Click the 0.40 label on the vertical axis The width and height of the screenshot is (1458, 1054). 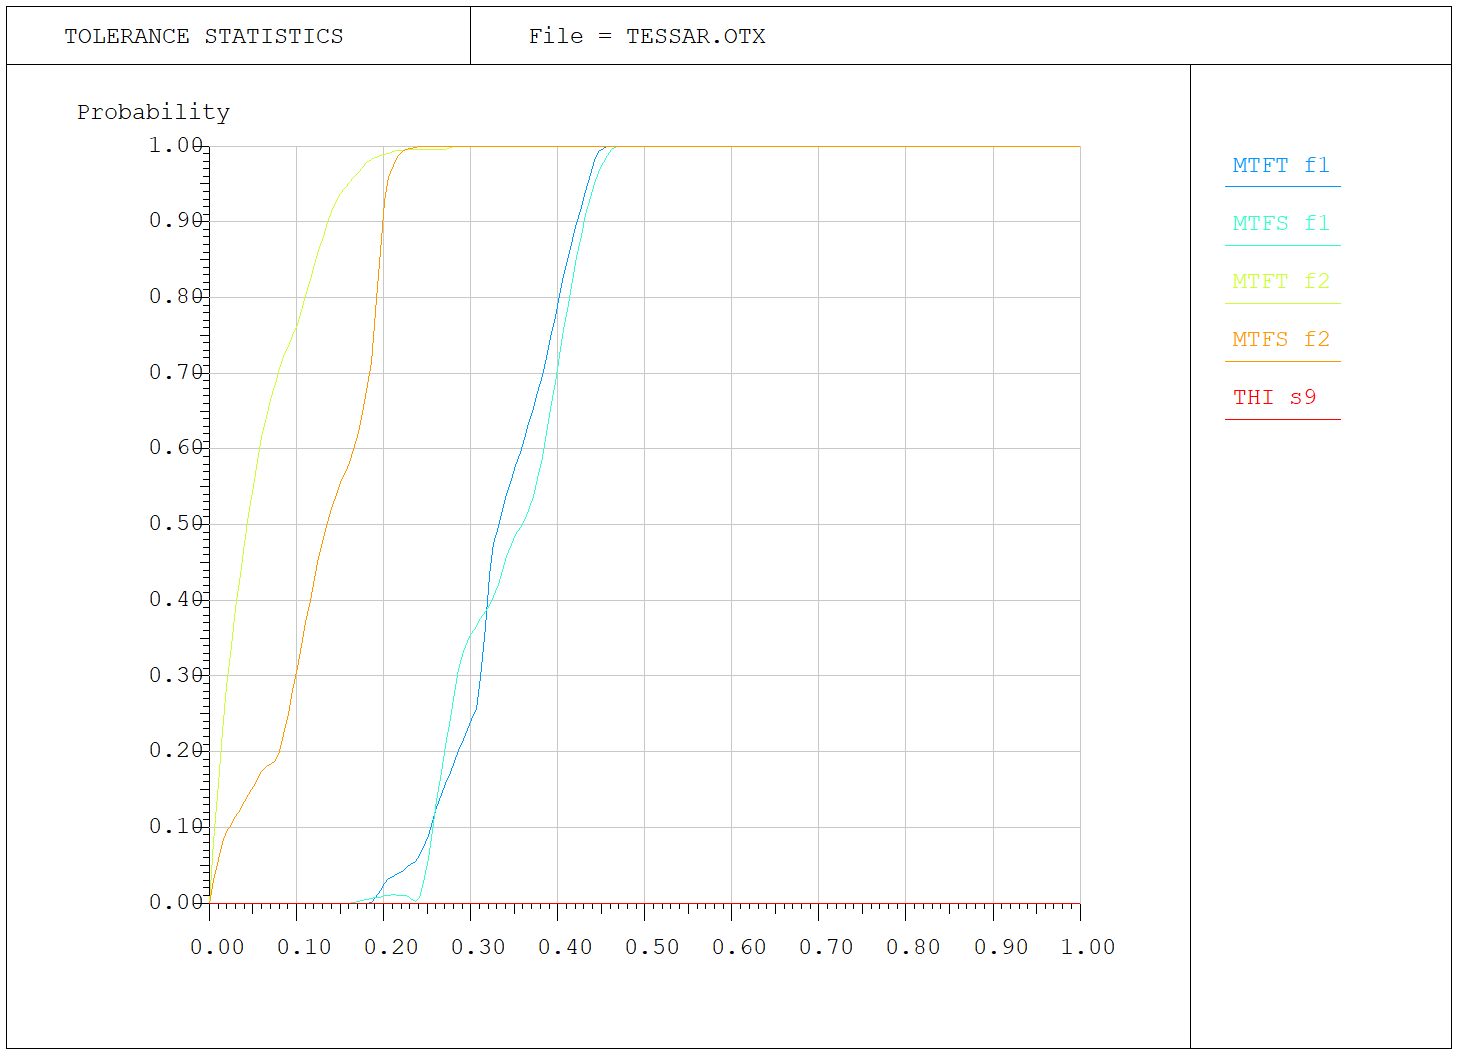tap(176, 600)
